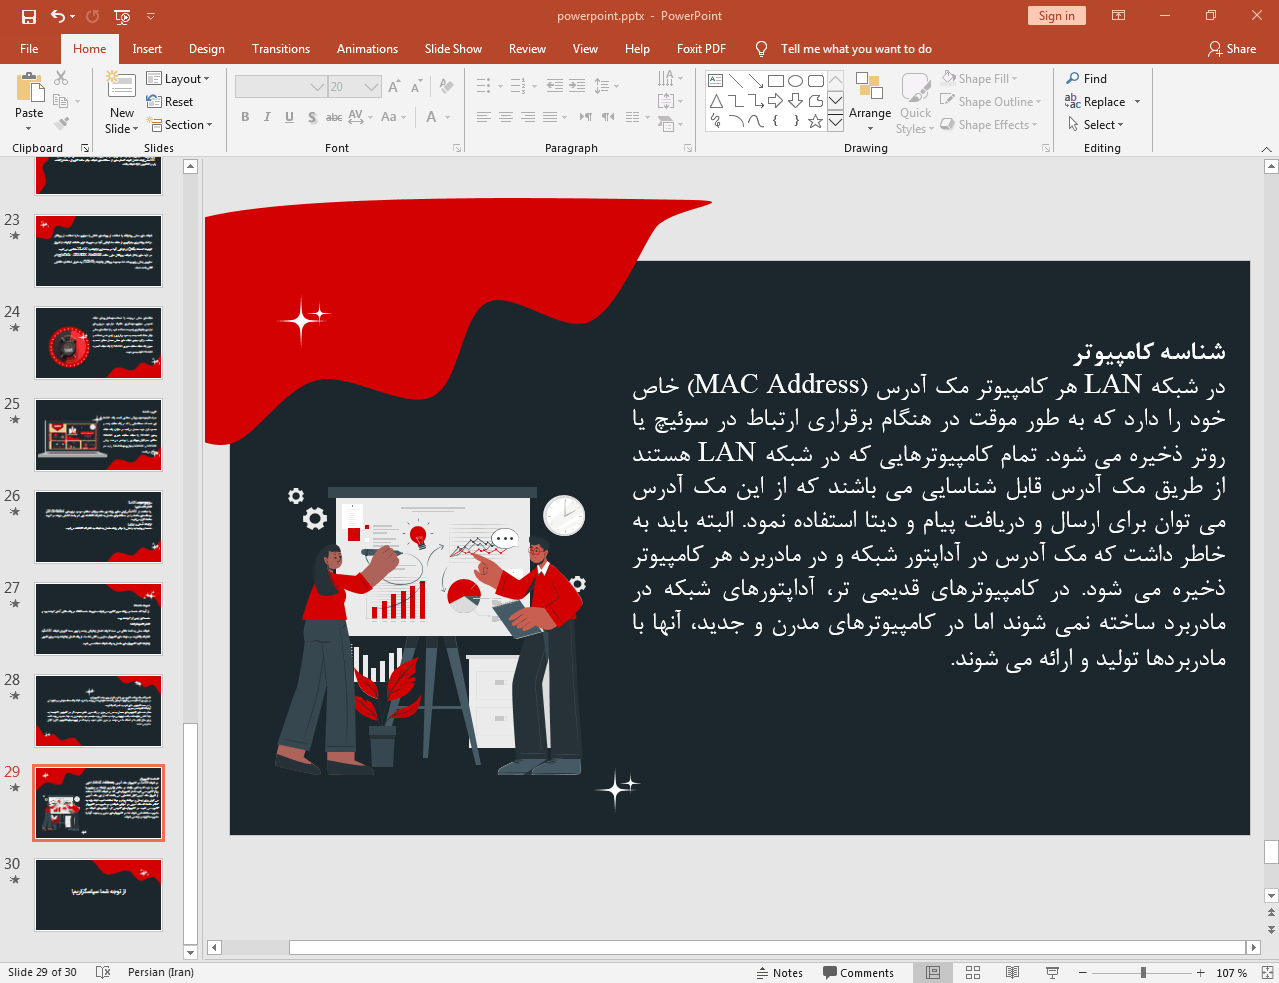Toggle Text Shadow formatting

tap(312, 117)
